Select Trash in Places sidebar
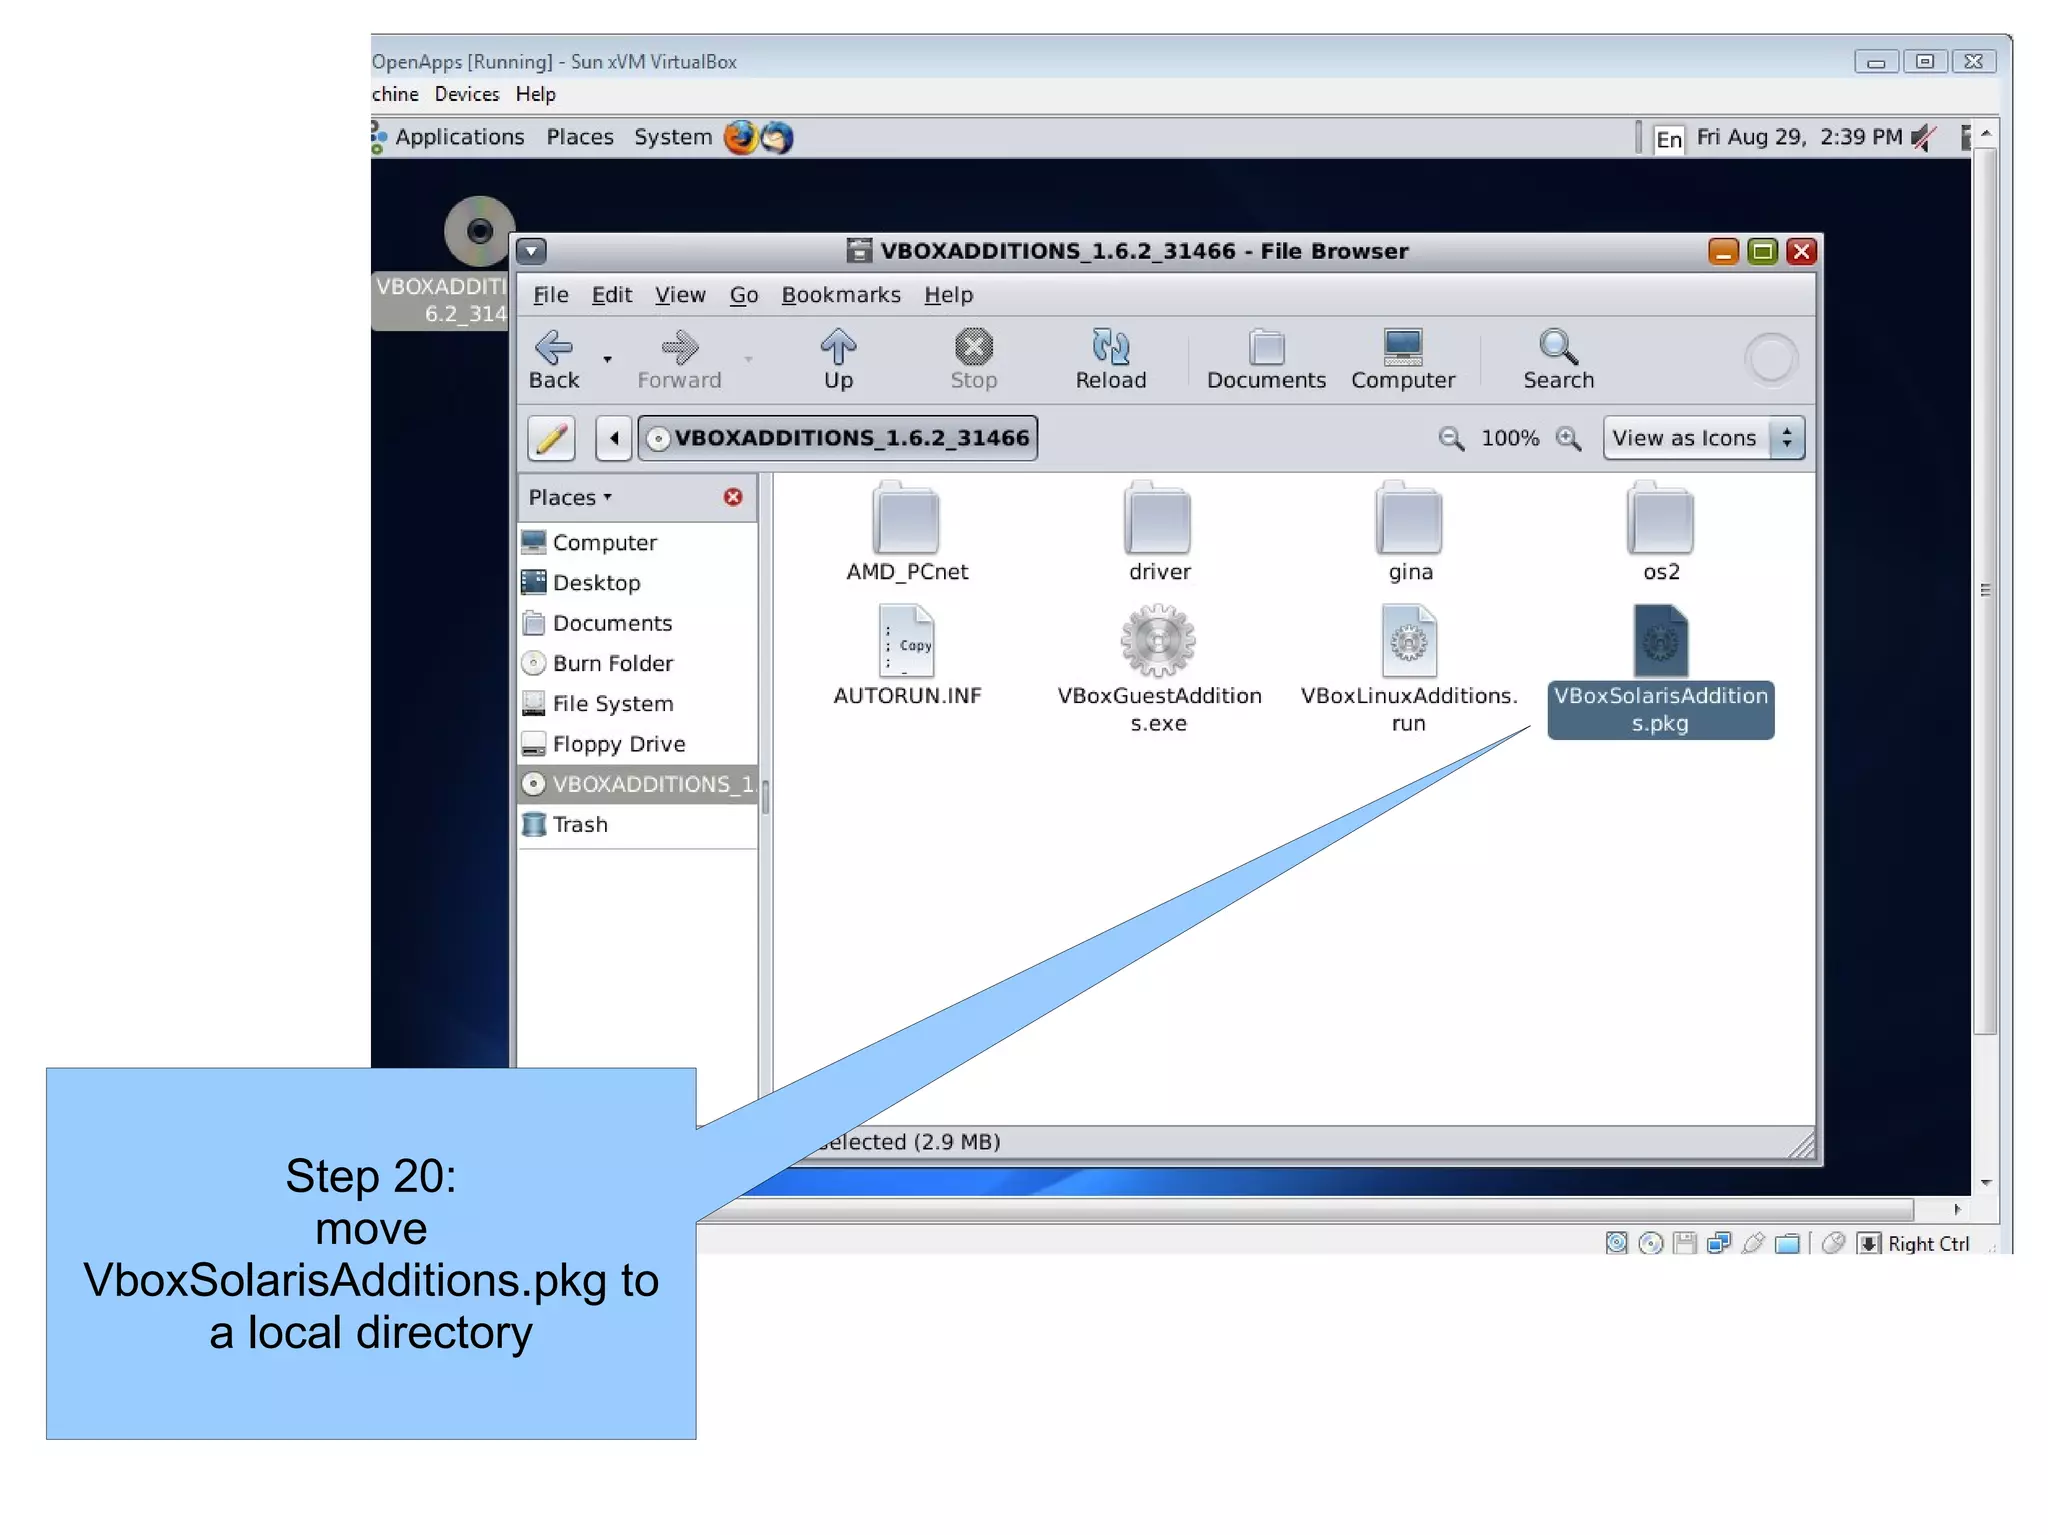Screen dimensions: 2048x1535 pos(638,824)
